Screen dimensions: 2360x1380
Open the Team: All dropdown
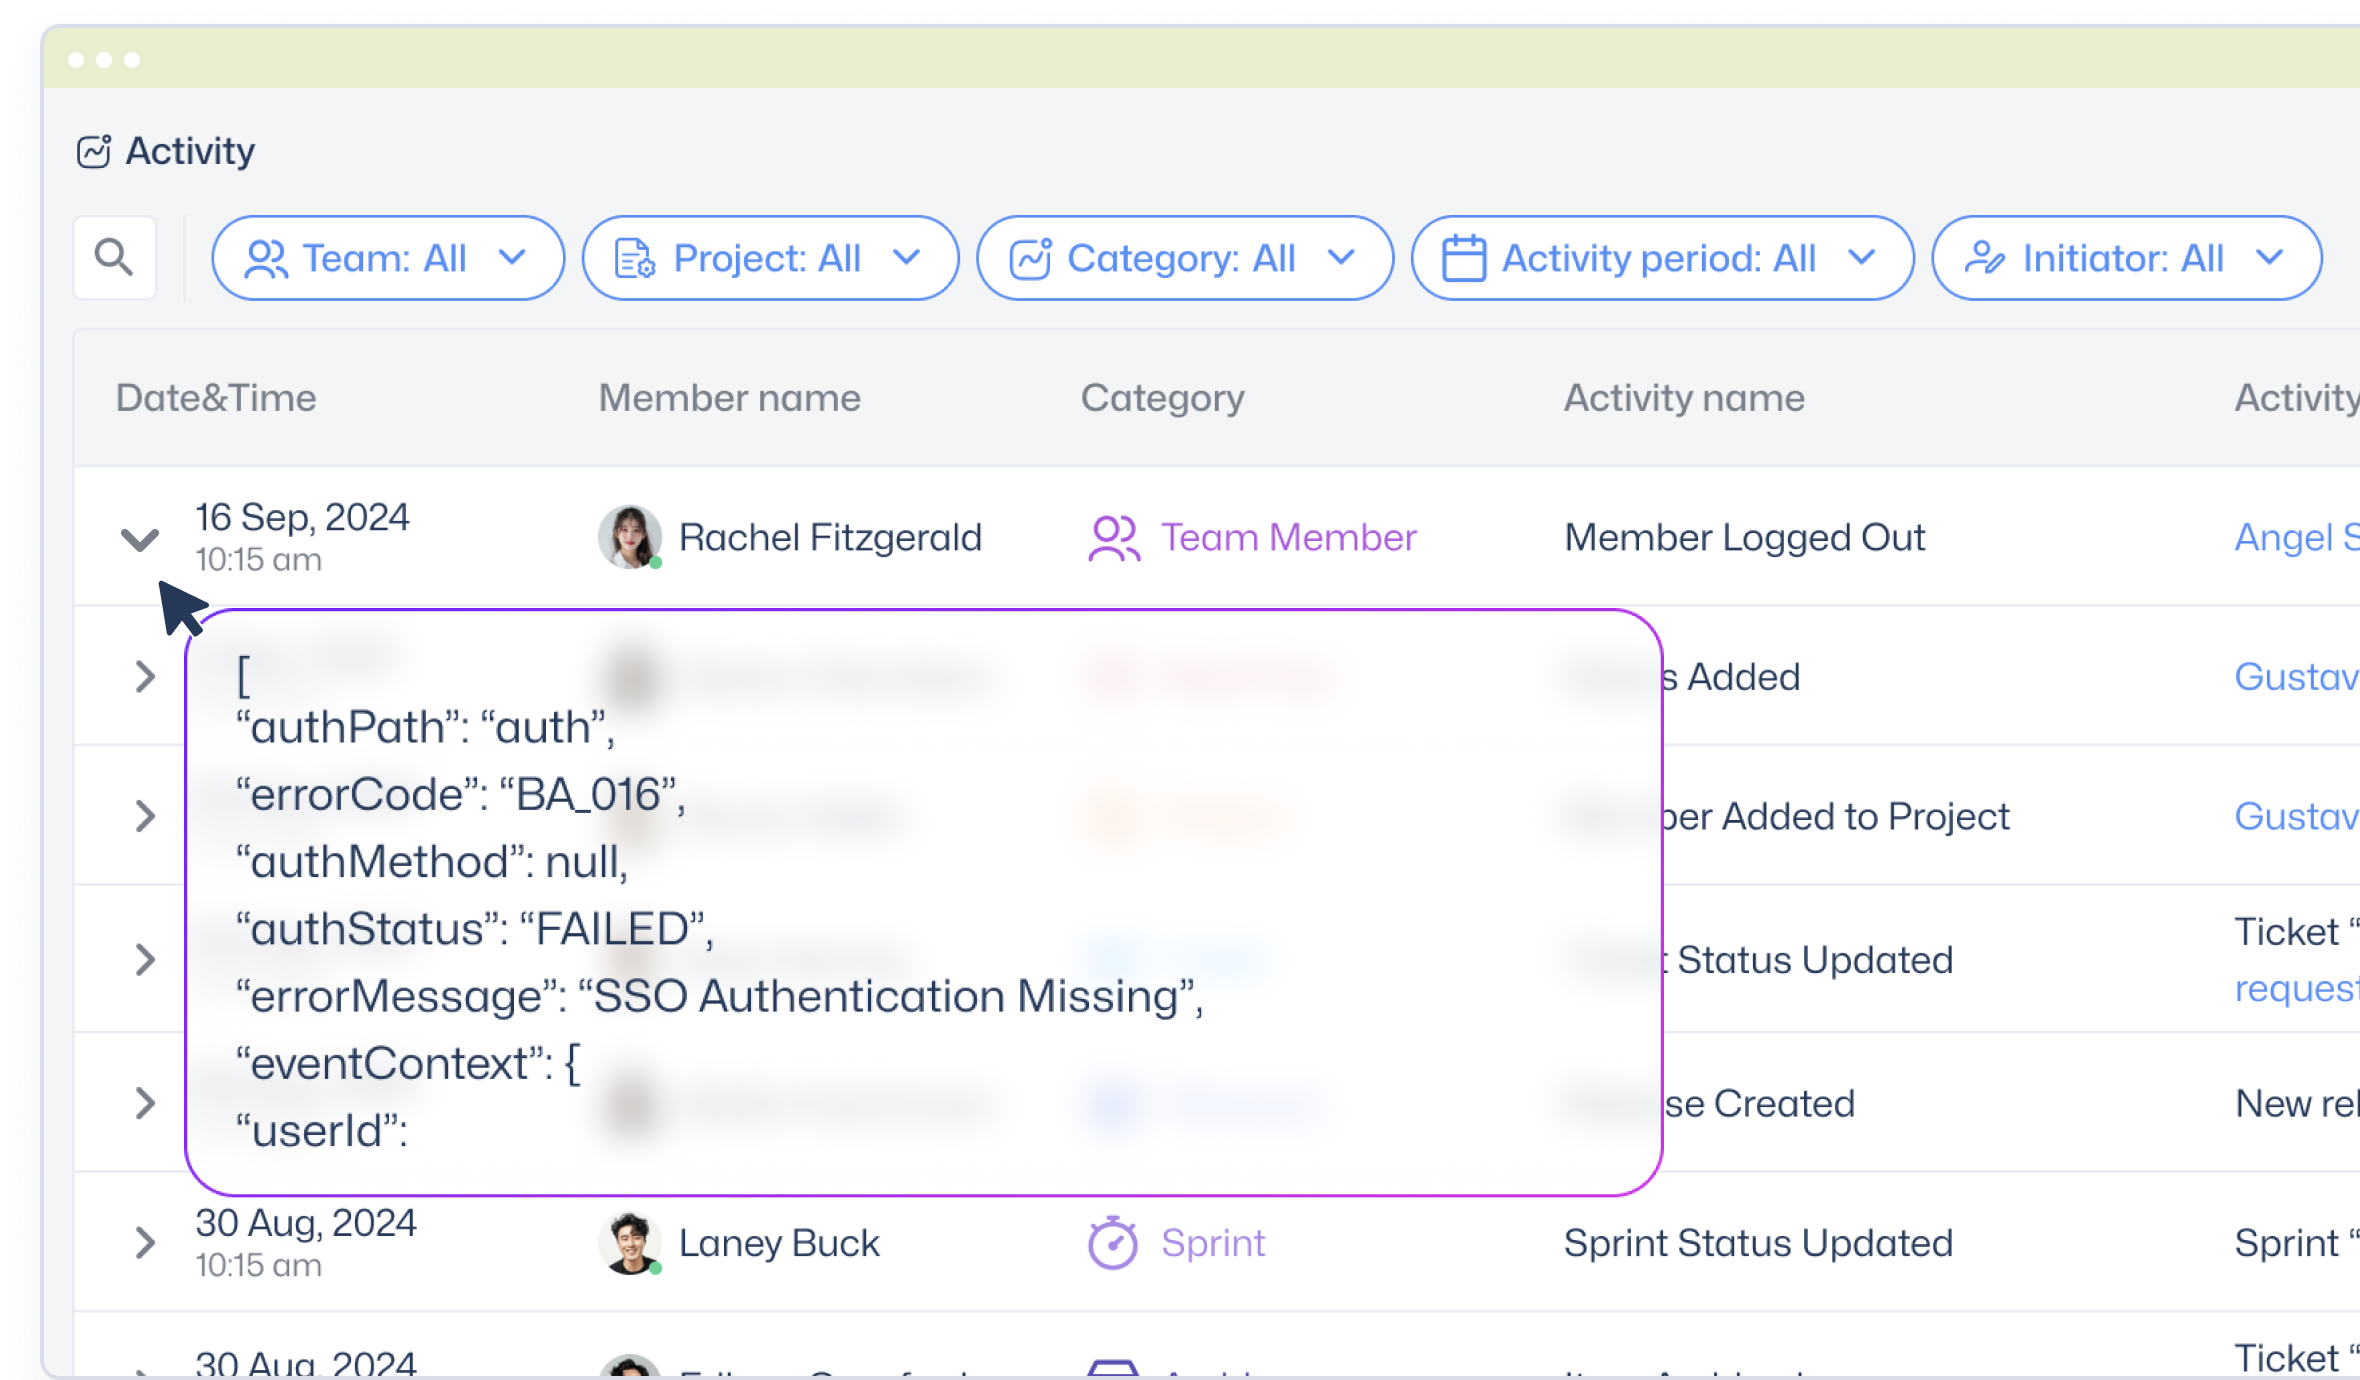(388, 258)
